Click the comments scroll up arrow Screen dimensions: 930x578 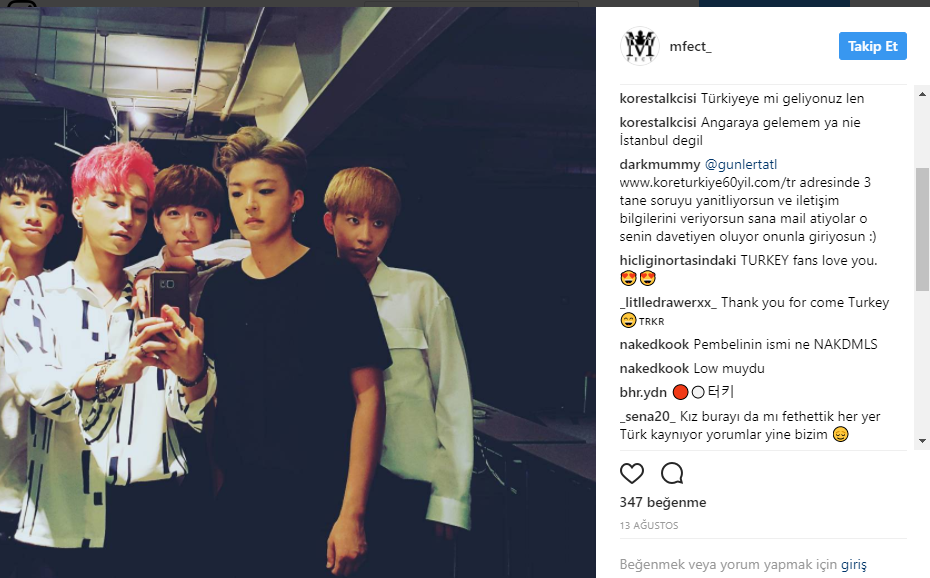922,94
